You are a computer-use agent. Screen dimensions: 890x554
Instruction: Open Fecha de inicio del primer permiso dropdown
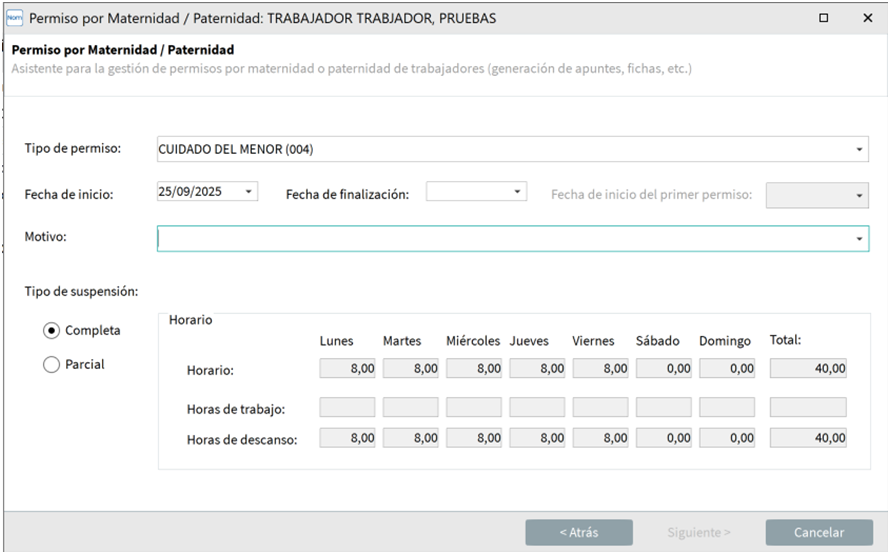tap(860, 196)
